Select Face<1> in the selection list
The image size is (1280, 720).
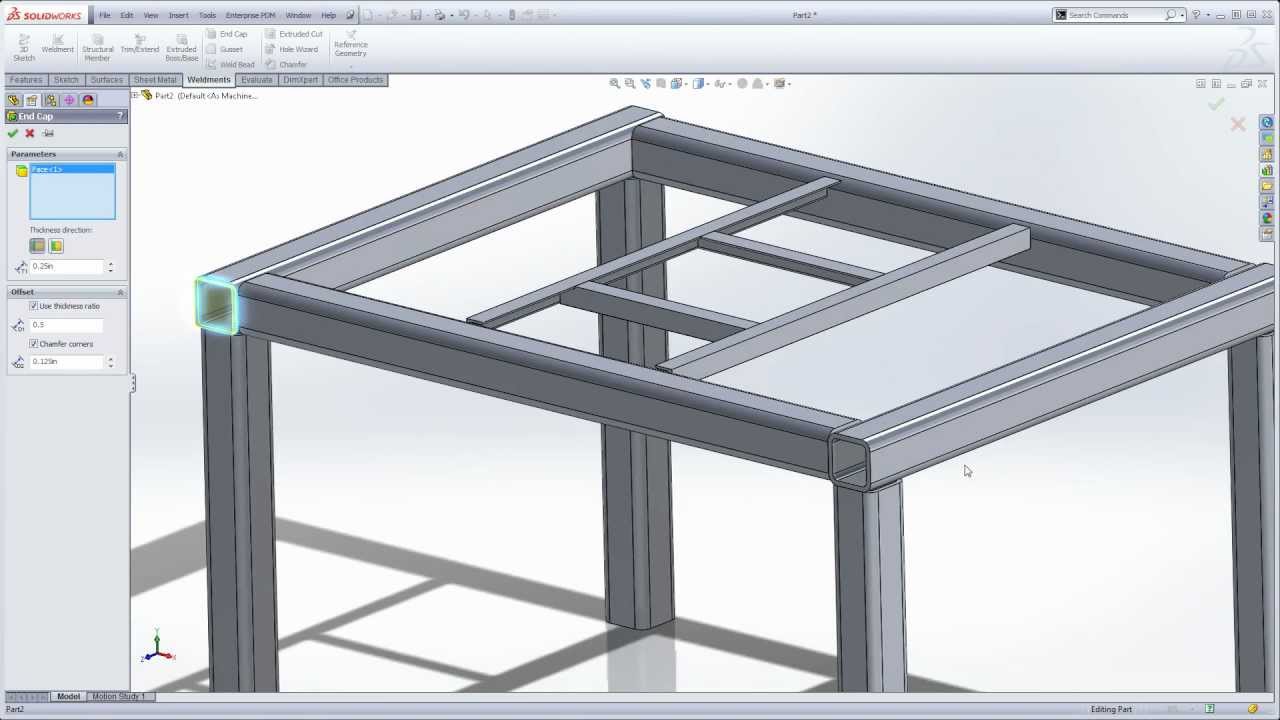coord(47,170)
